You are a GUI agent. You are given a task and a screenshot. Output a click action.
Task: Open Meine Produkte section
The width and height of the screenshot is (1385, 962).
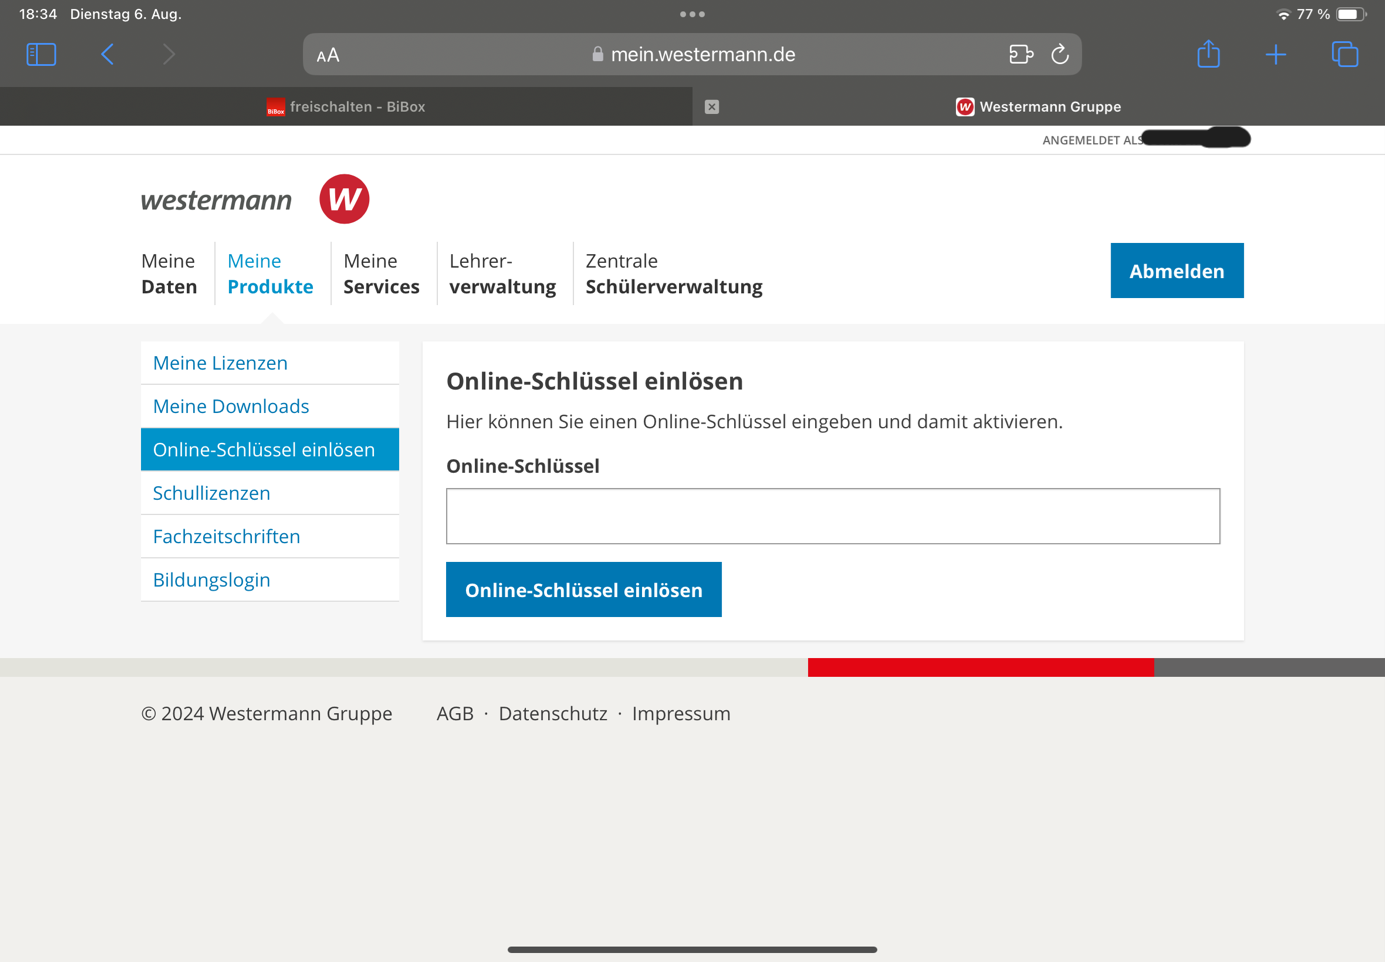[270, 273]
